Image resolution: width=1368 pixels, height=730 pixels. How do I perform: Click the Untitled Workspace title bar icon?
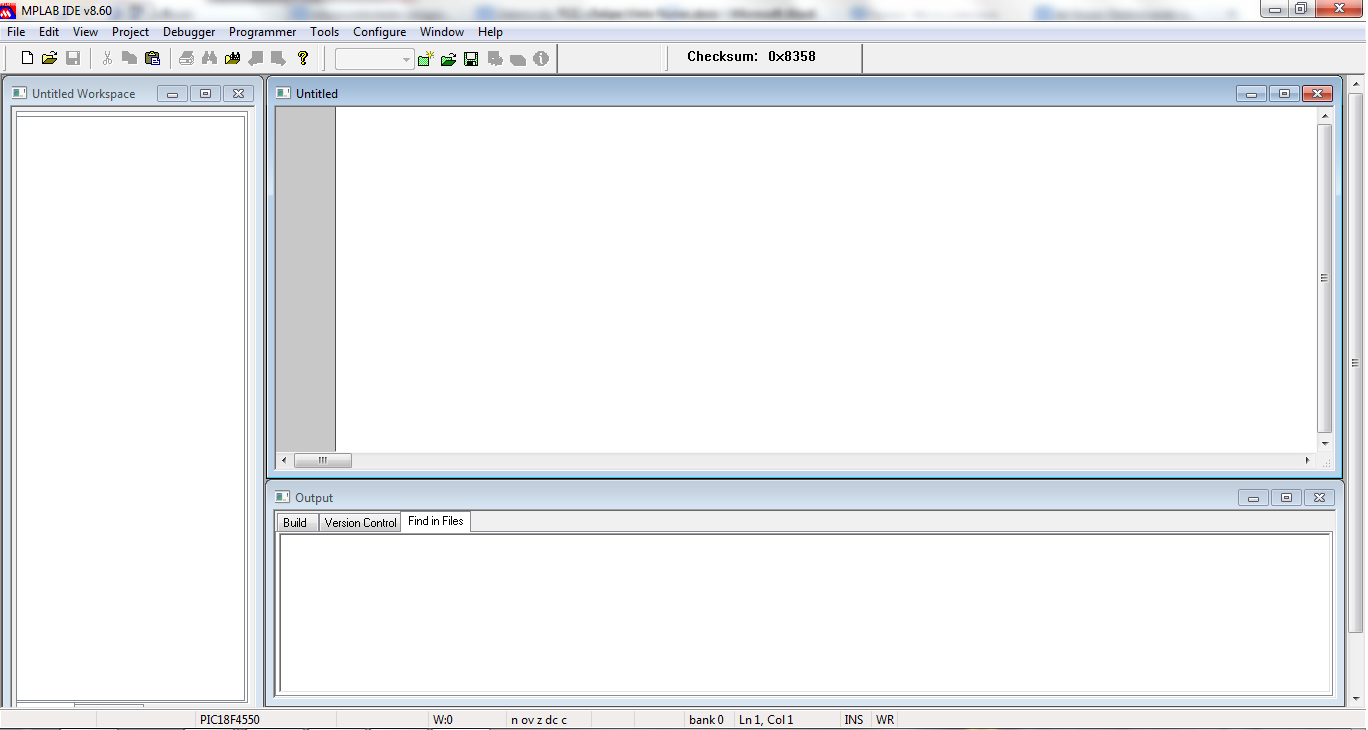click(x=19, y=93)
